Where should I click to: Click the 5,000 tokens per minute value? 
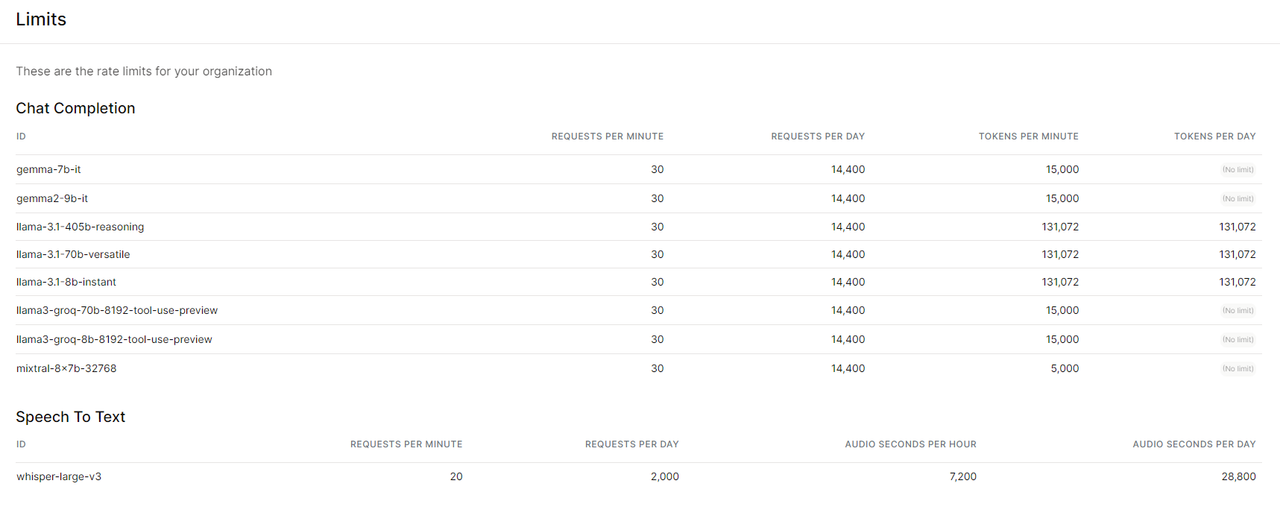pos(1063,369)
